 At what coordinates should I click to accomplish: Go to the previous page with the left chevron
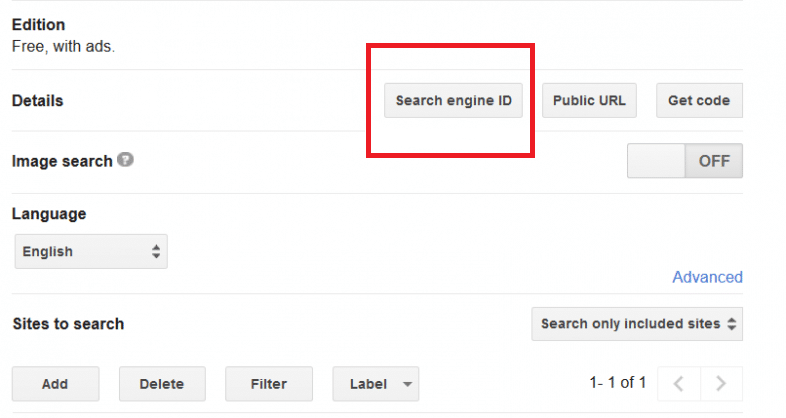[x=679, y=383]
